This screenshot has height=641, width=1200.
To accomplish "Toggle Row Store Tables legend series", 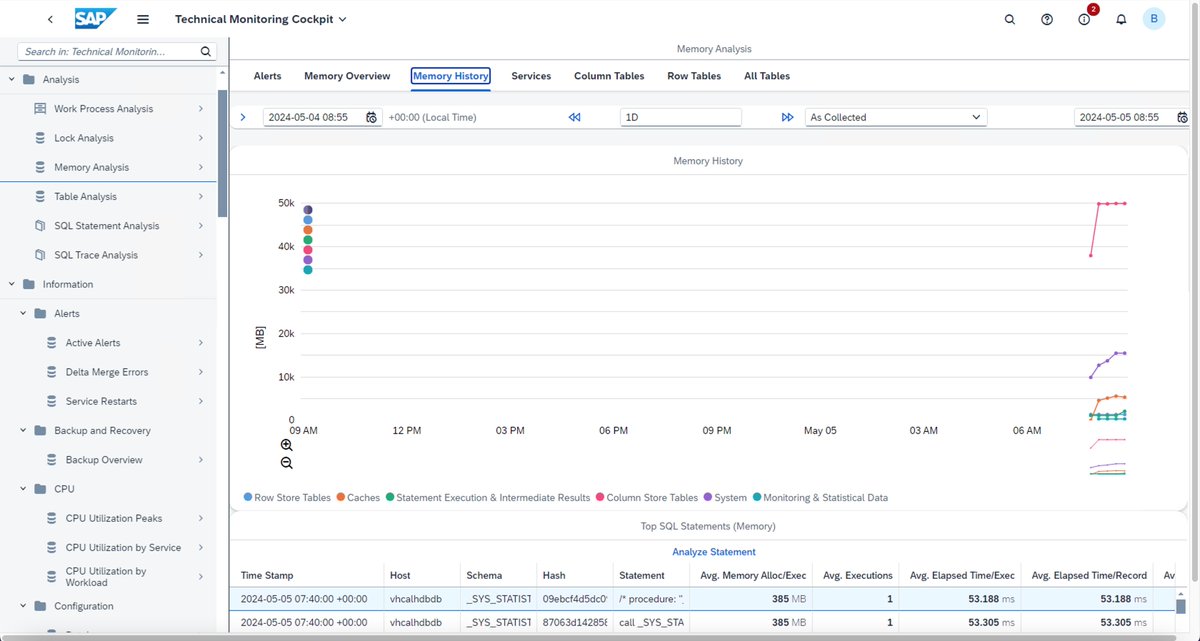I will [287, 497].
